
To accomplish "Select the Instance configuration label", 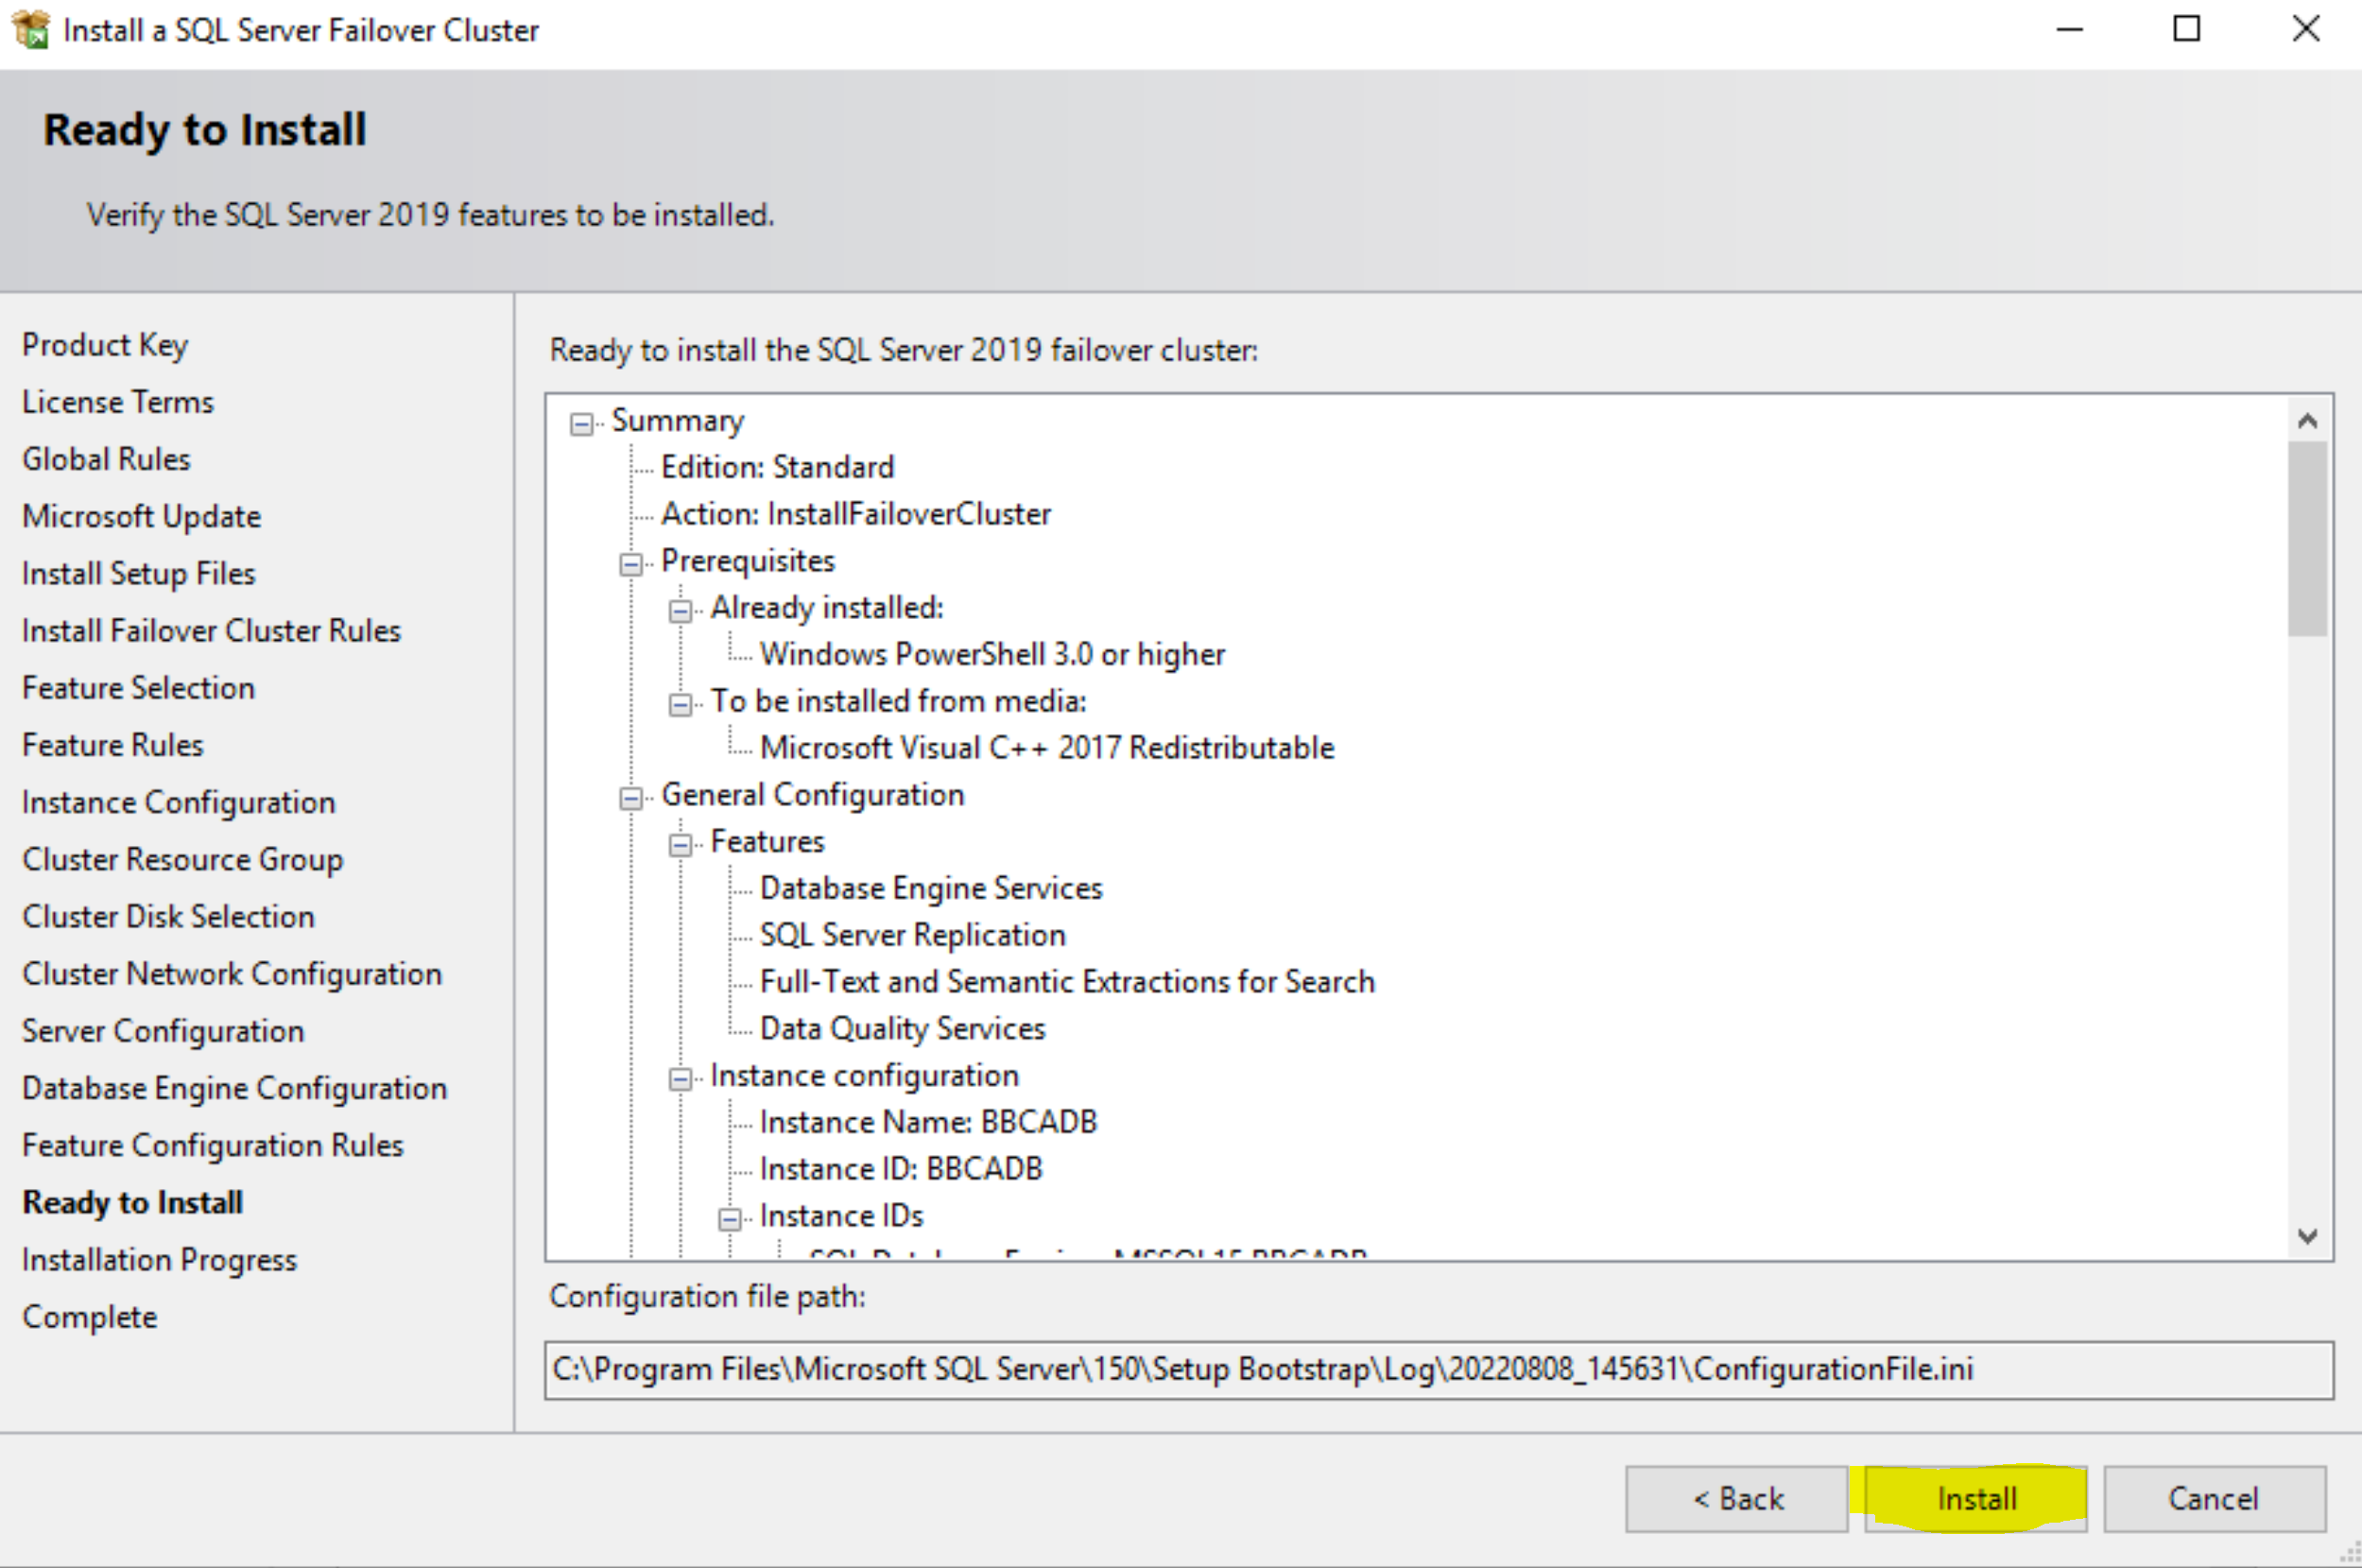I will (x=865, y=1076).
